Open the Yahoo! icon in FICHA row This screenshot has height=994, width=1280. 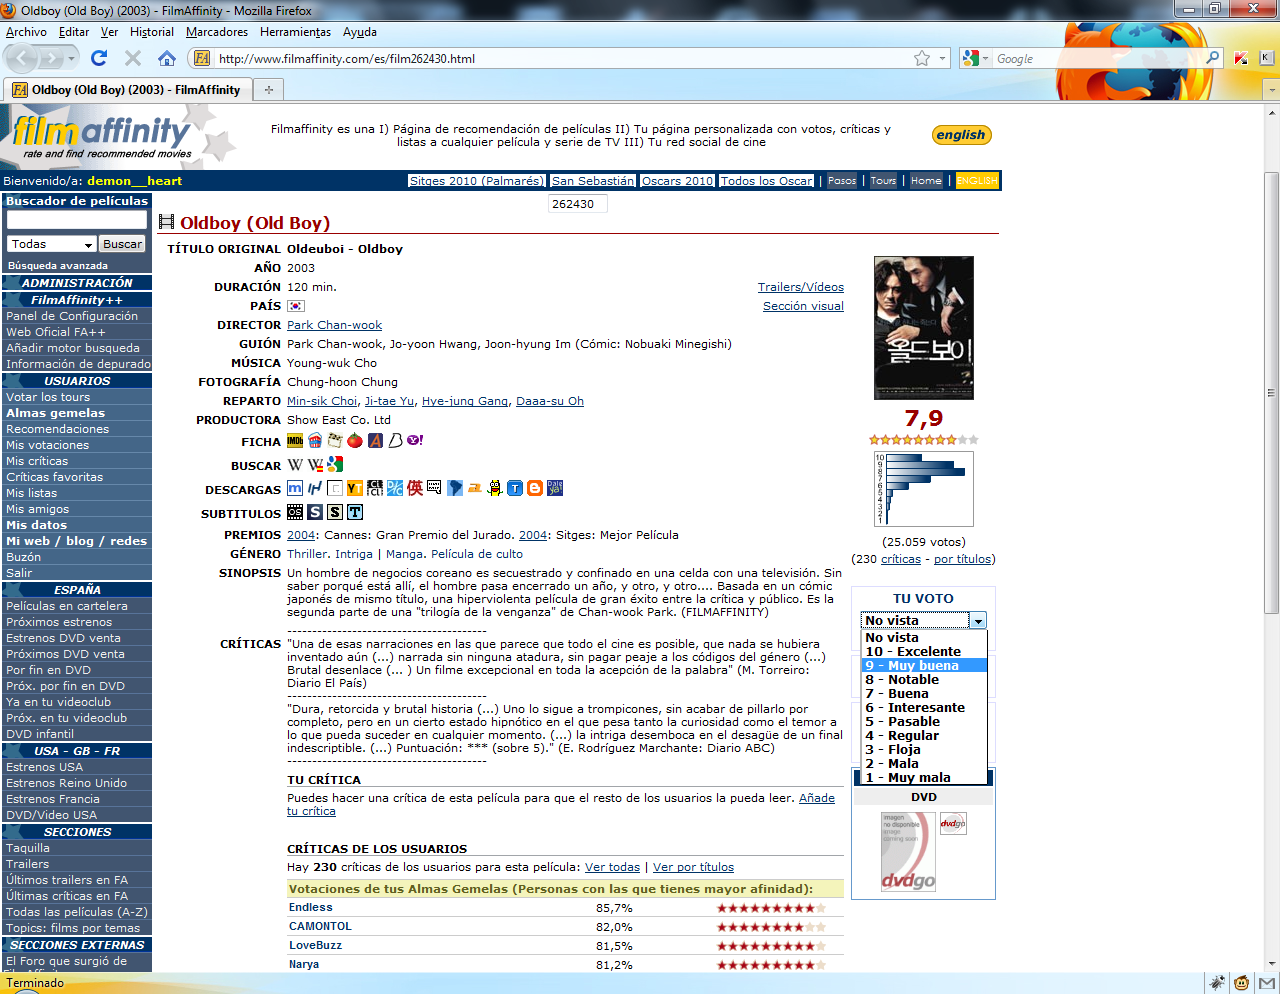(x=415, y=441)
